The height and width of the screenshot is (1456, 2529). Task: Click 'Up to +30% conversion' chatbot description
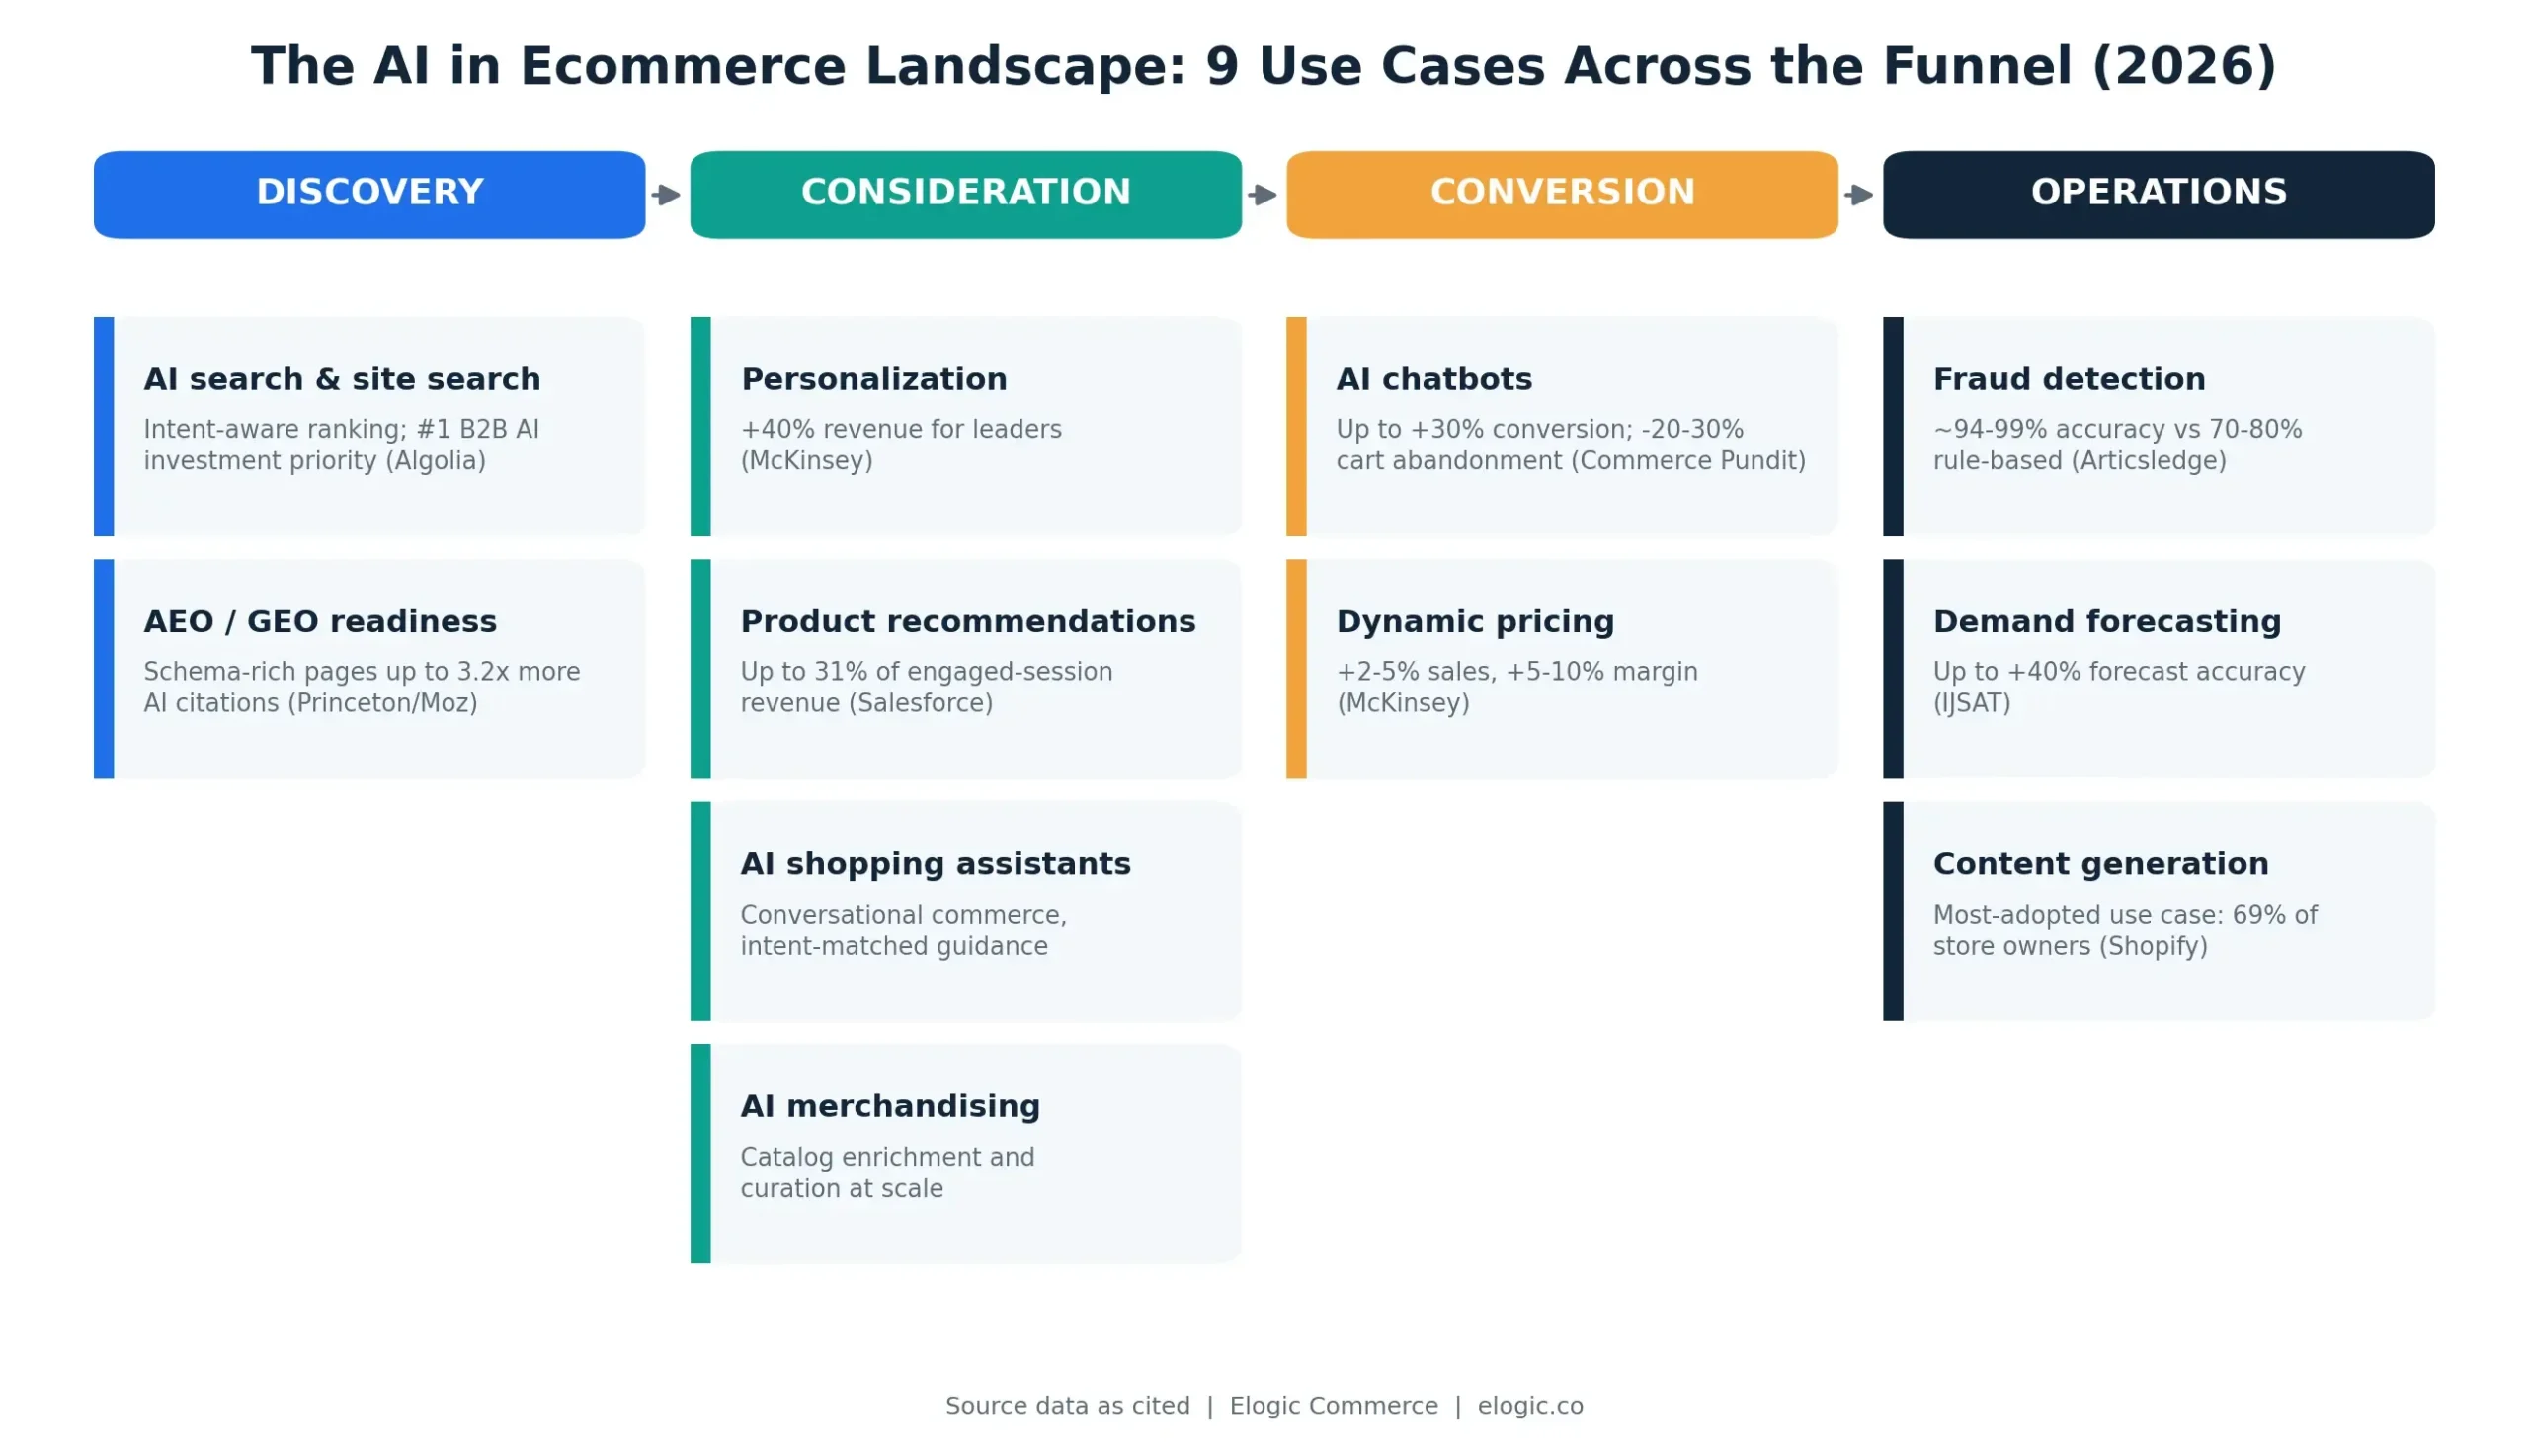tap(1570, 445)
